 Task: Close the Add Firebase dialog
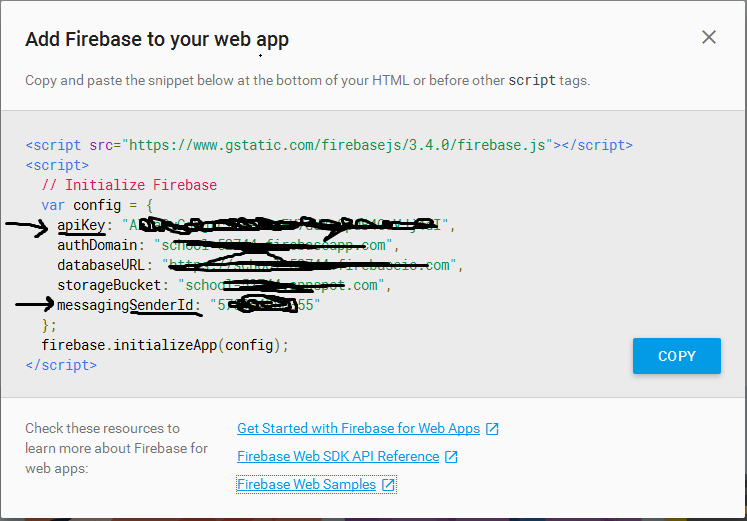pyautogui.click(x=708, y=37)
